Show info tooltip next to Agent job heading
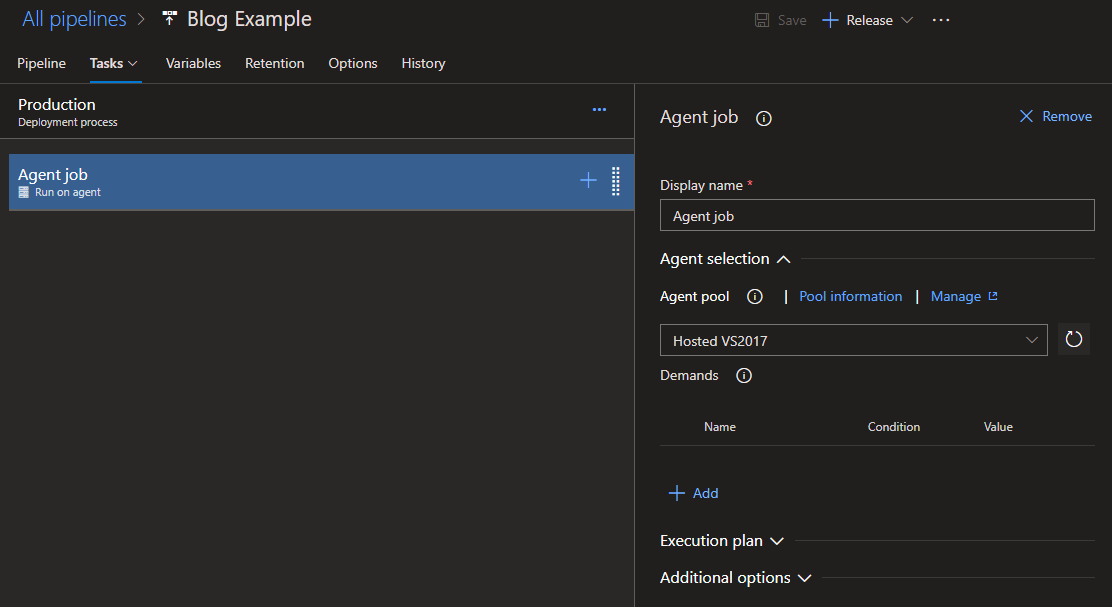The height and width of the screenshot is (607, 1112). tap(764, 118)
